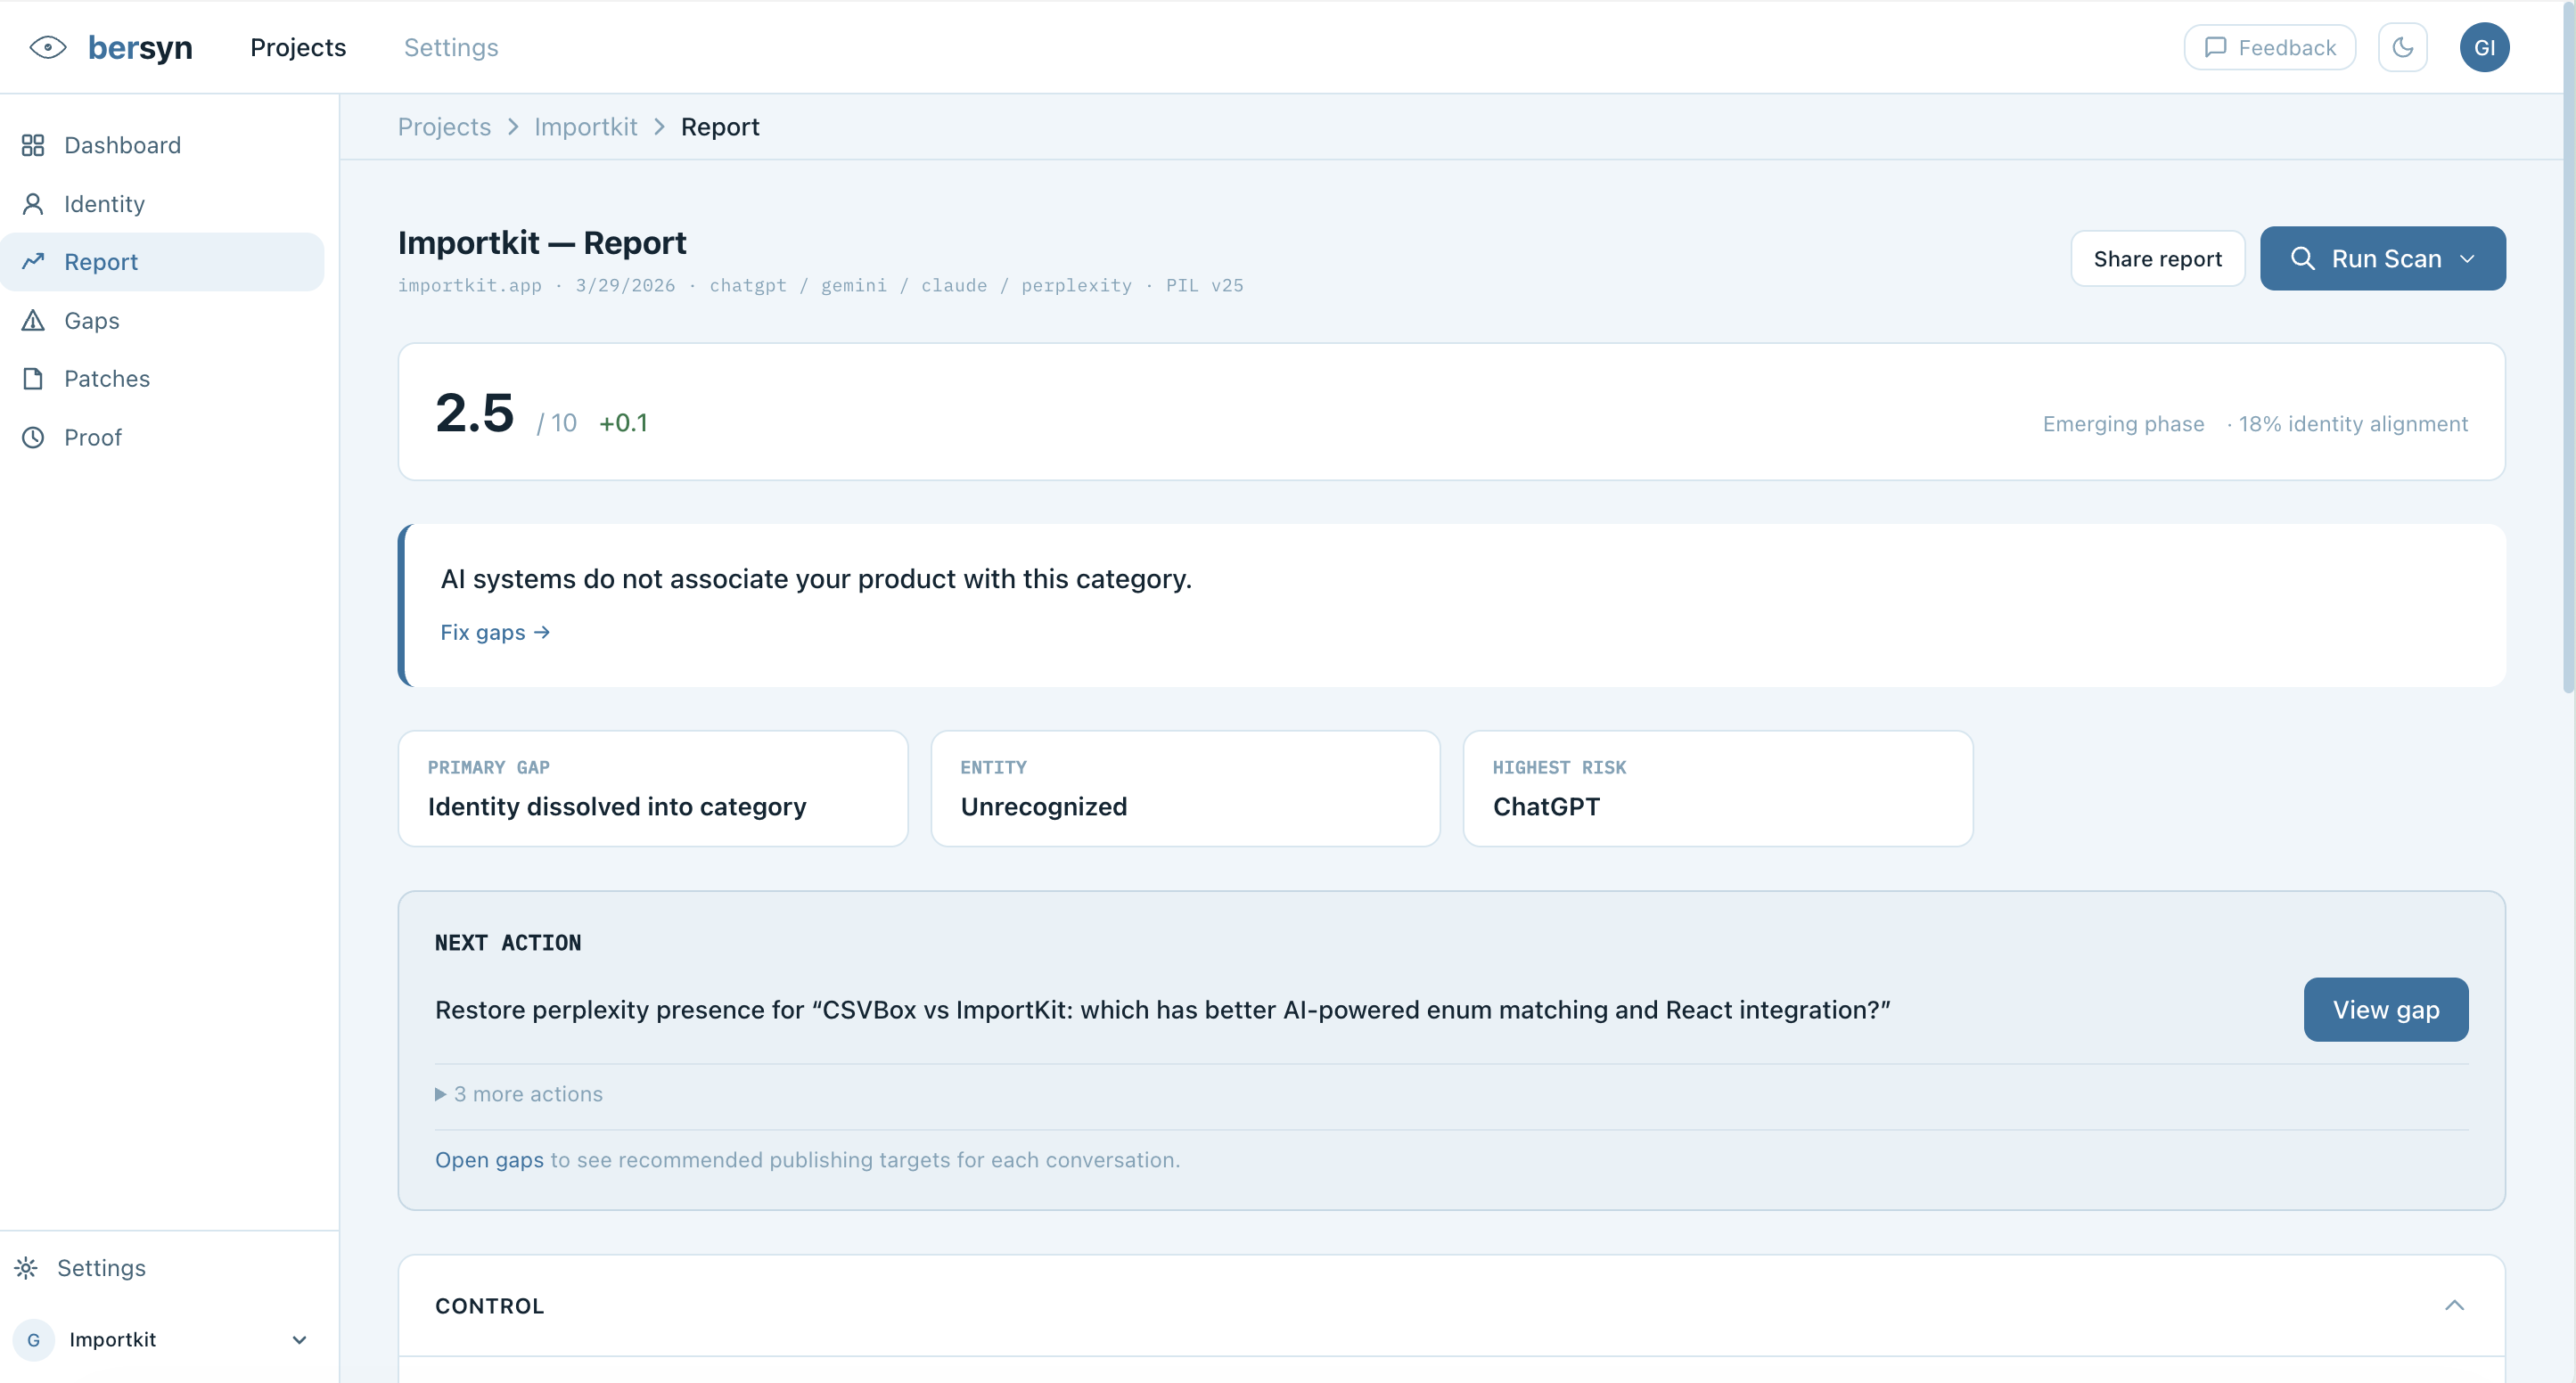This screenshot has height=1383, width=2576.
Task: Click the sidebar Settings gear icon
Action: 27,1268
